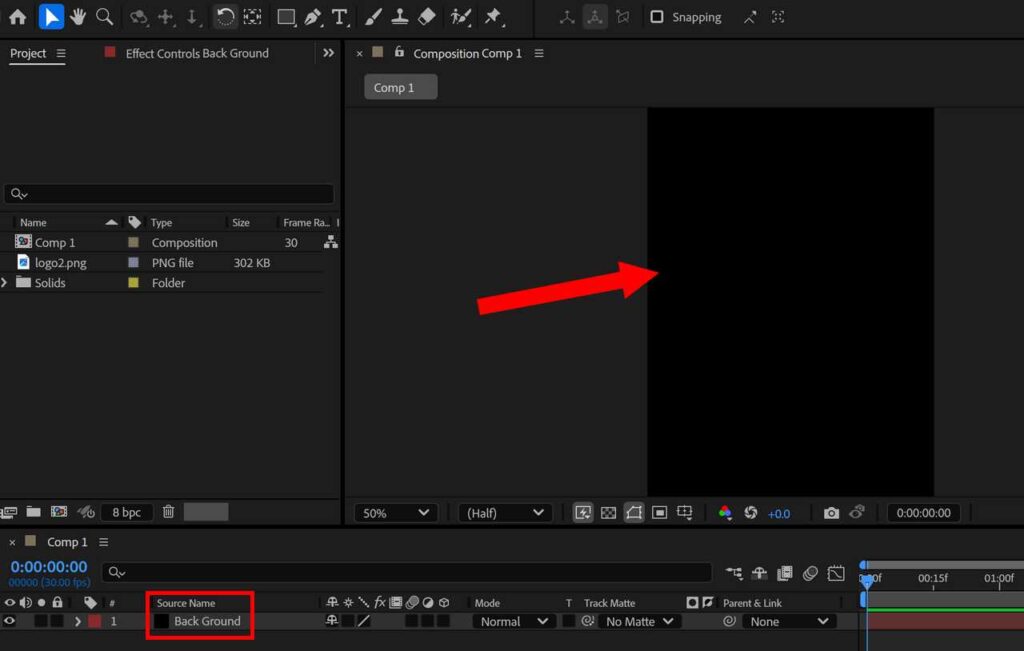1024x651 pixels.
Task: Delete selected project item with trash icon
Action: tap(168, 512)
